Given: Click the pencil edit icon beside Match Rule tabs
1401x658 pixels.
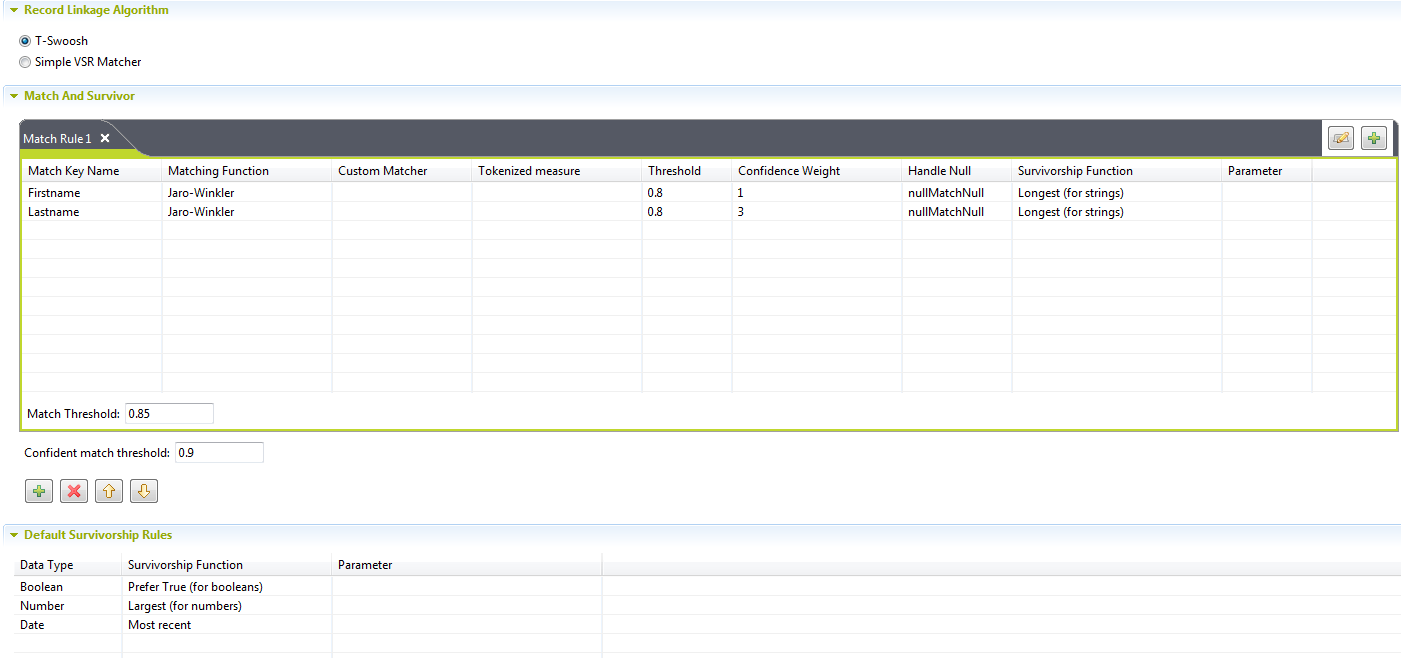Looking at the screenshot, I should (x=1340, y=138).
